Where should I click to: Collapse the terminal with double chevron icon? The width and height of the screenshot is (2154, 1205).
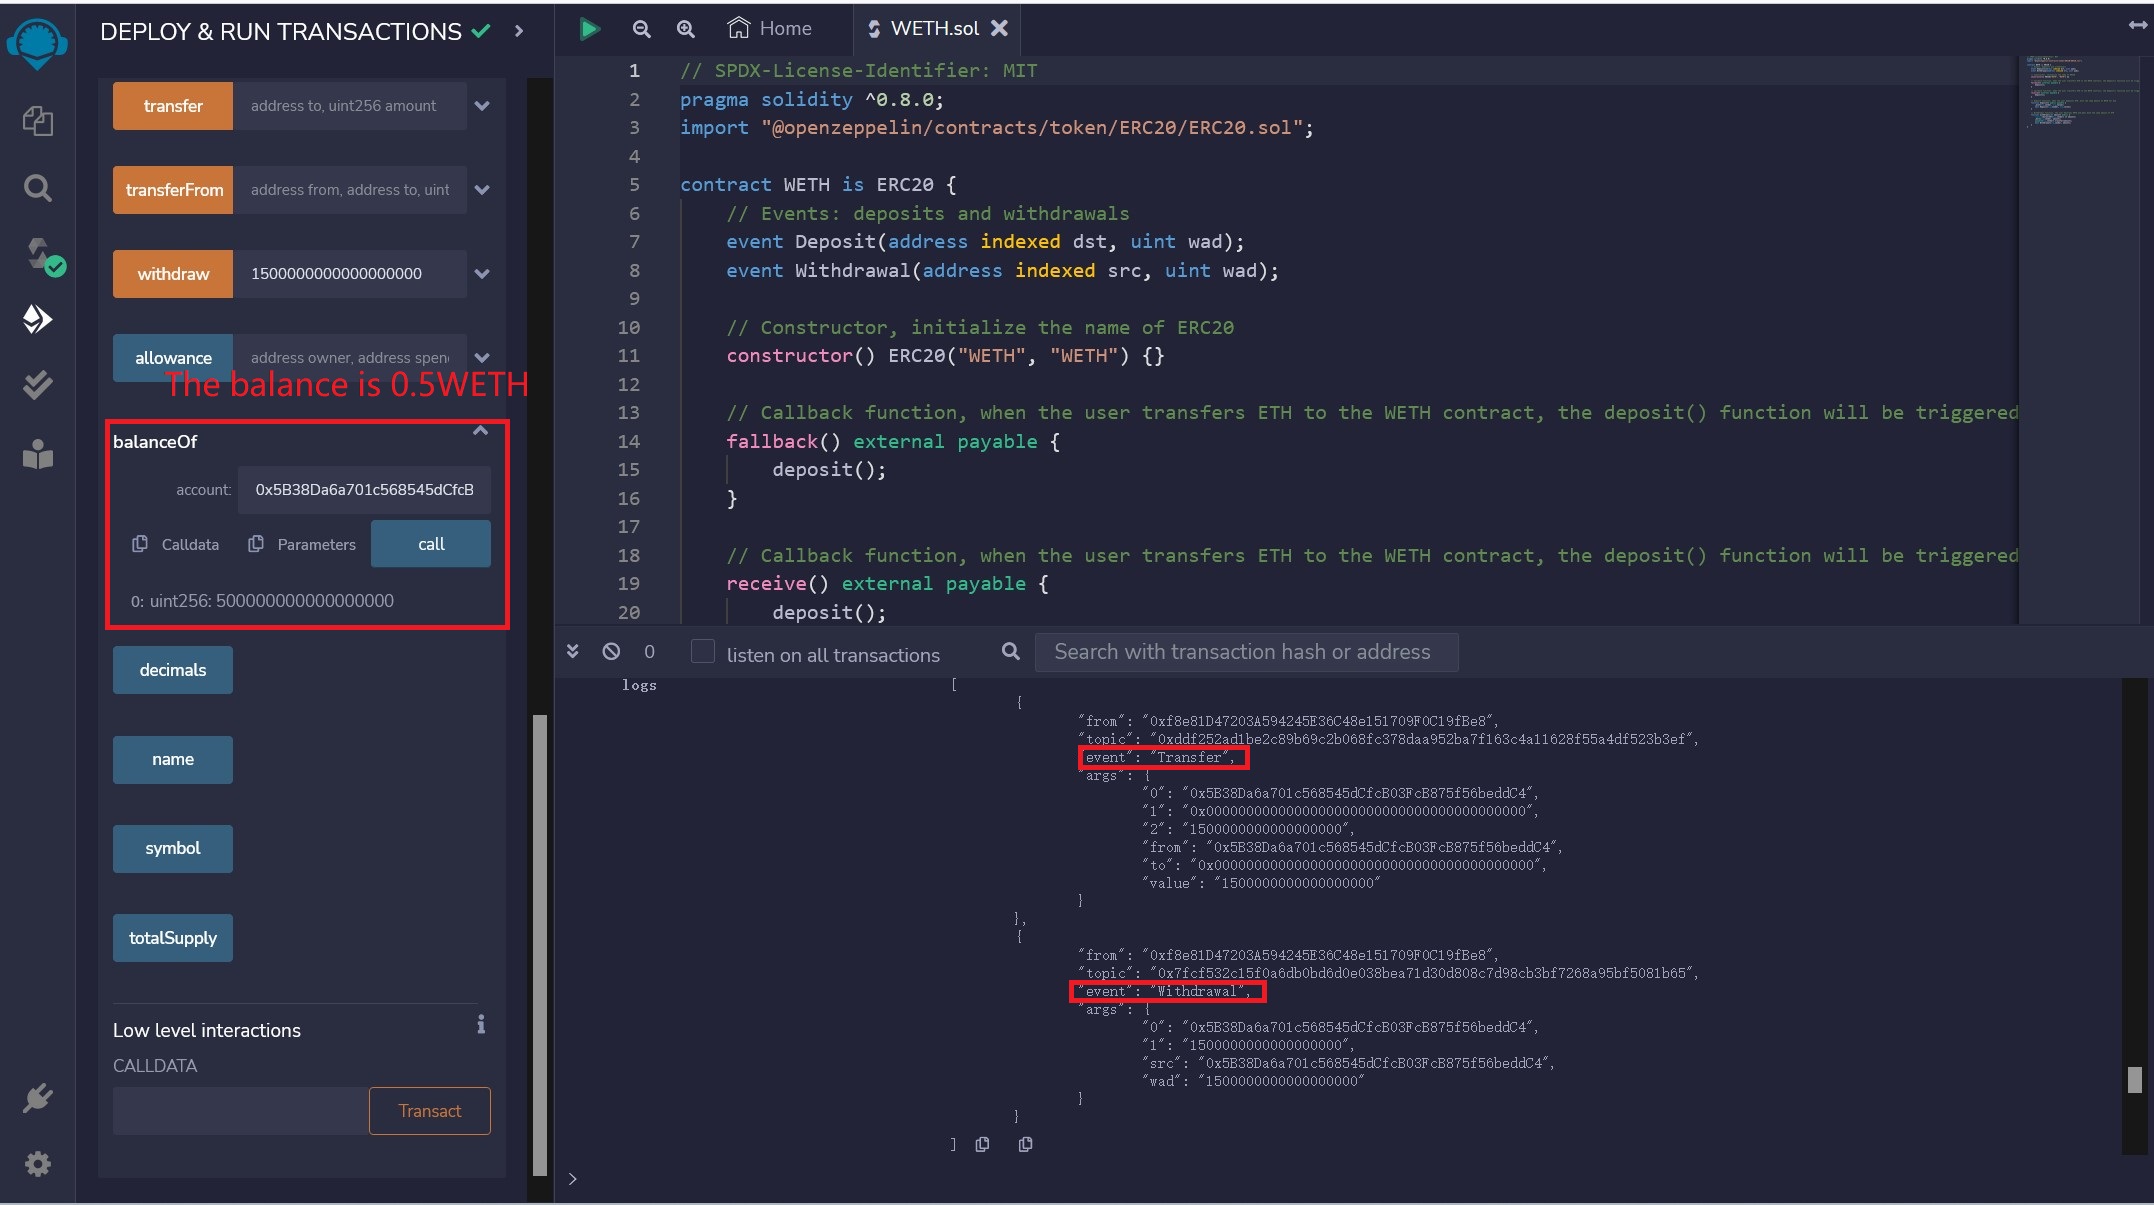click(572, 651)
